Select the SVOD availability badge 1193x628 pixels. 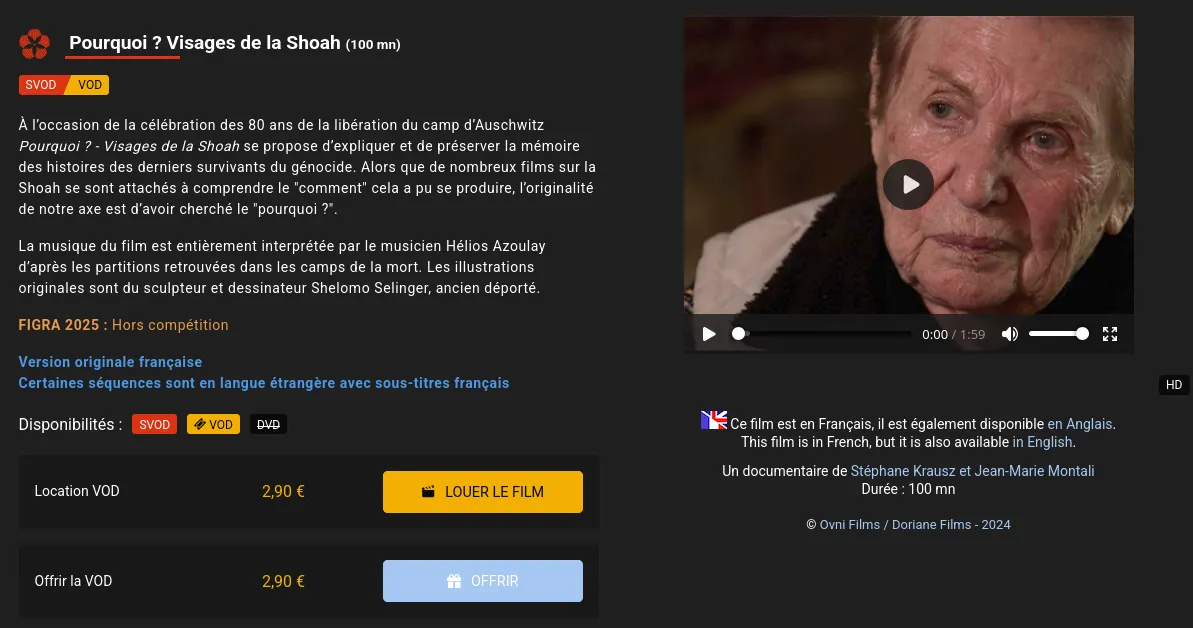click(154, 424)
